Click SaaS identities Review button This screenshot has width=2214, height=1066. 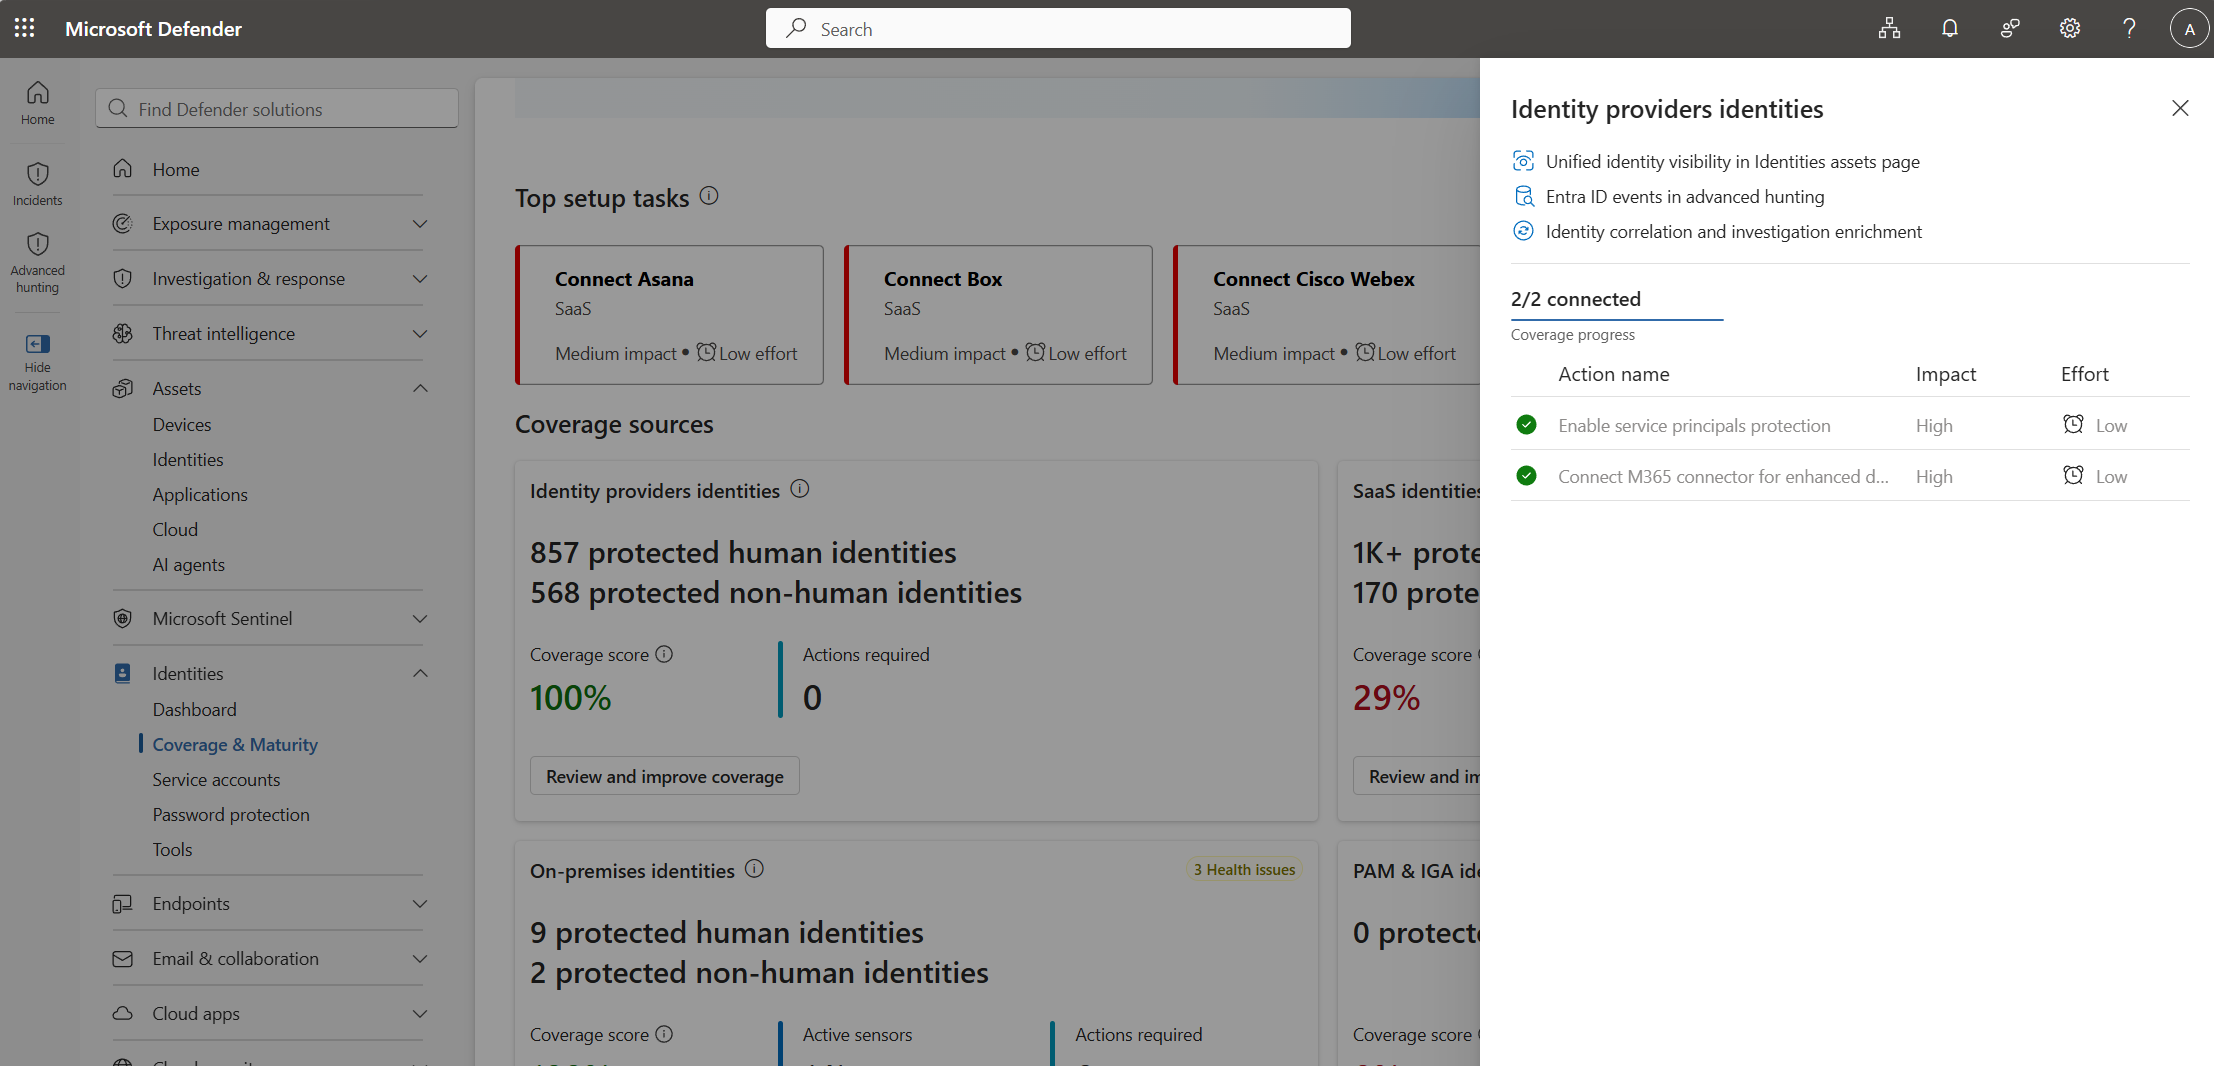(1417, 776)
